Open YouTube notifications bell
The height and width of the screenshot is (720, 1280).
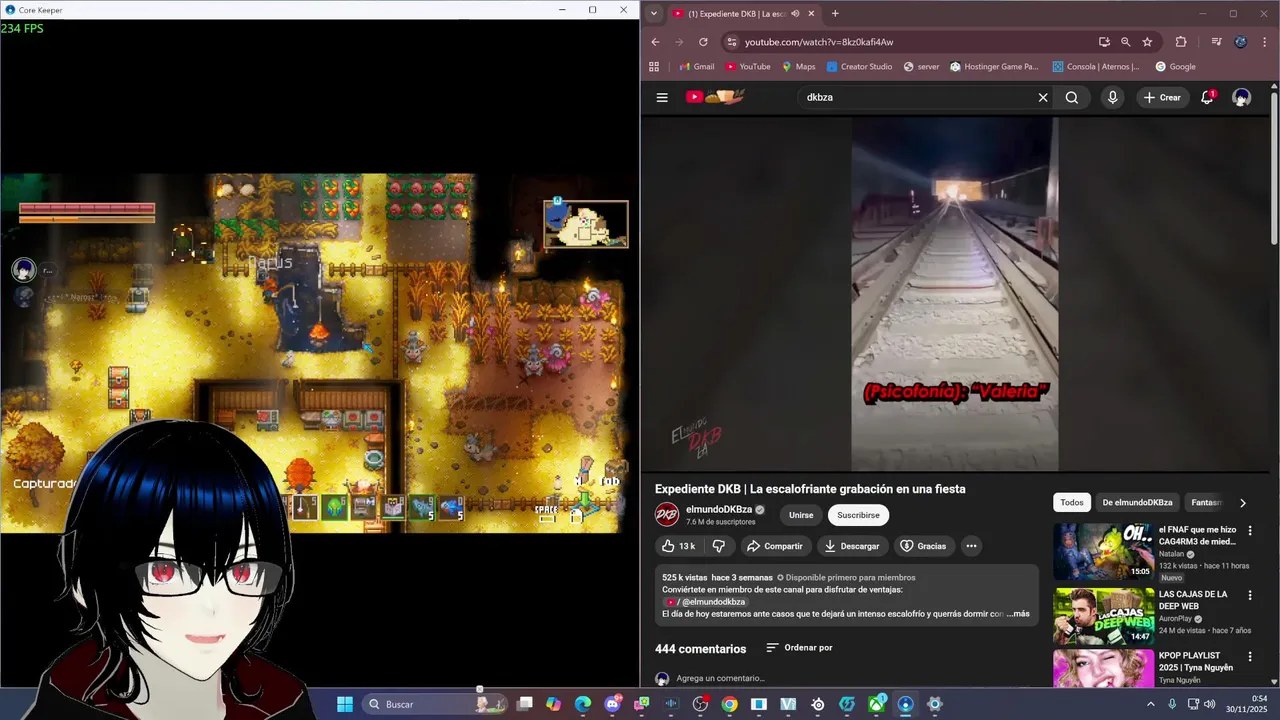click(1207, 97)
